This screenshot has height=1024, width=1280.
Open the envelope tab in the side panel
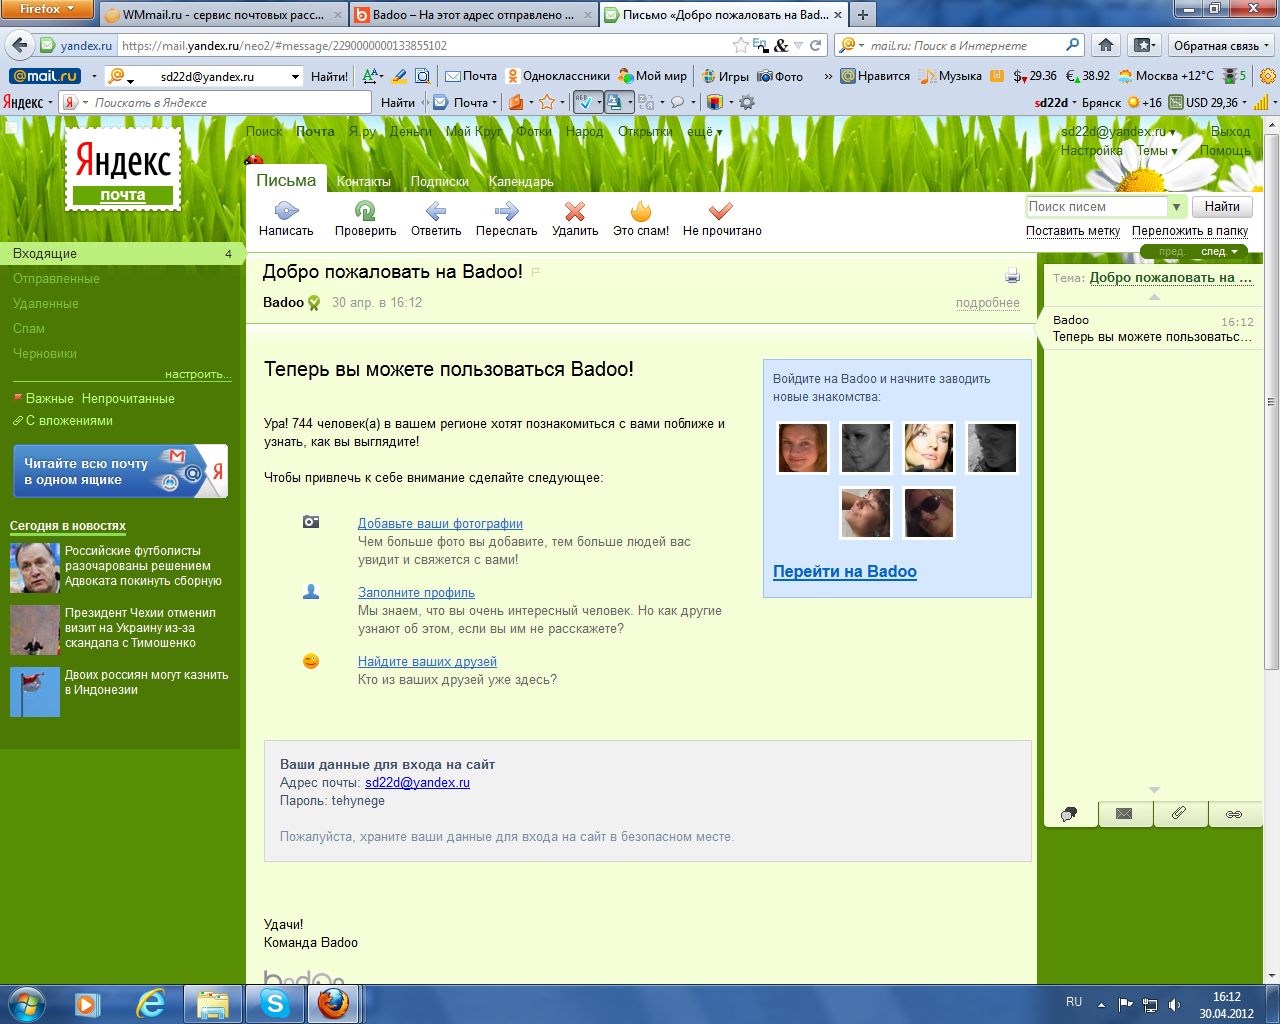(1125, 814)
